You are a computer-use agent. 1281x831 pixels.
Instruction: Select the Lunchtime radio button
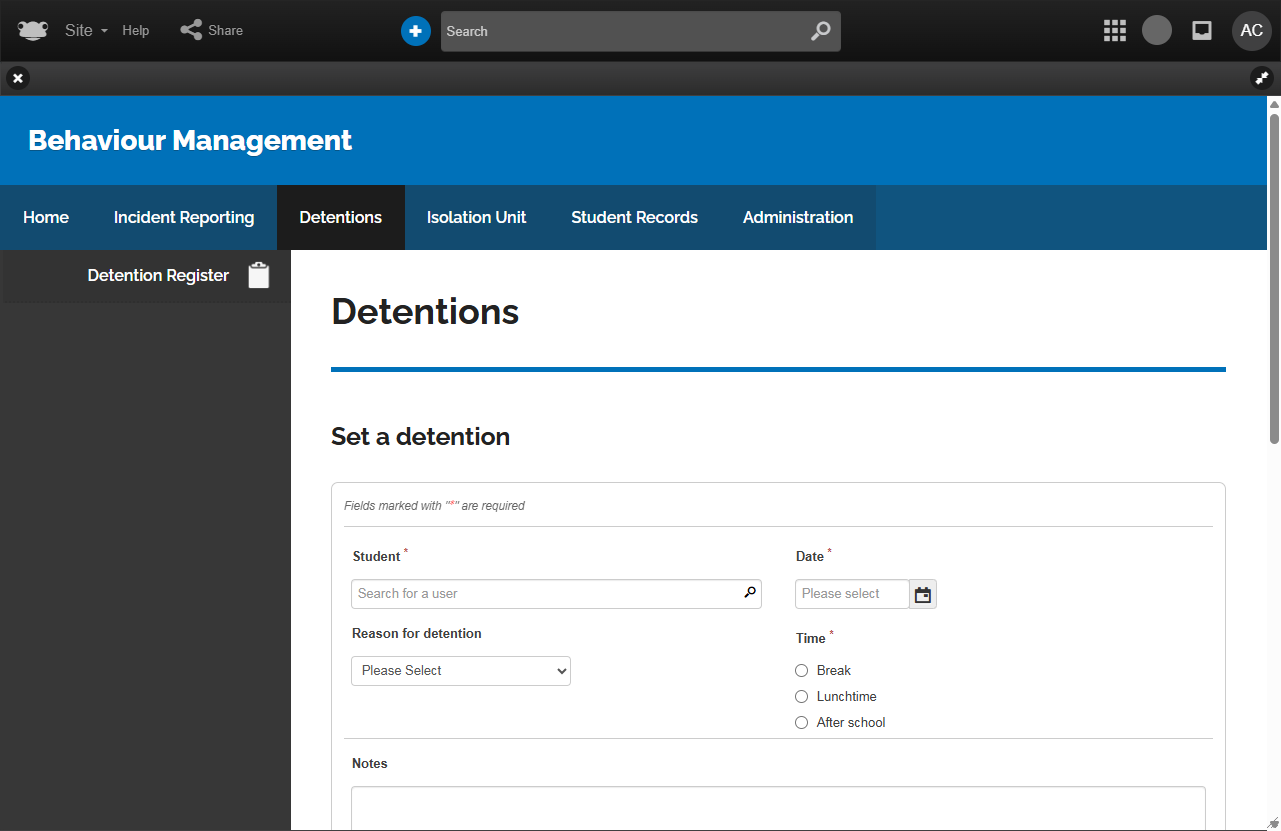801,697
